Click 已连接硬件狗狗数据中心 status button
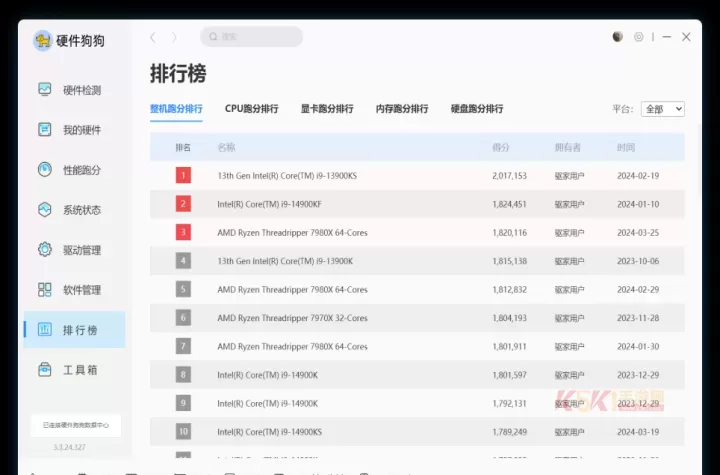Image resolution: width=720 pixels, height=475 pixels. click(76, 425)
